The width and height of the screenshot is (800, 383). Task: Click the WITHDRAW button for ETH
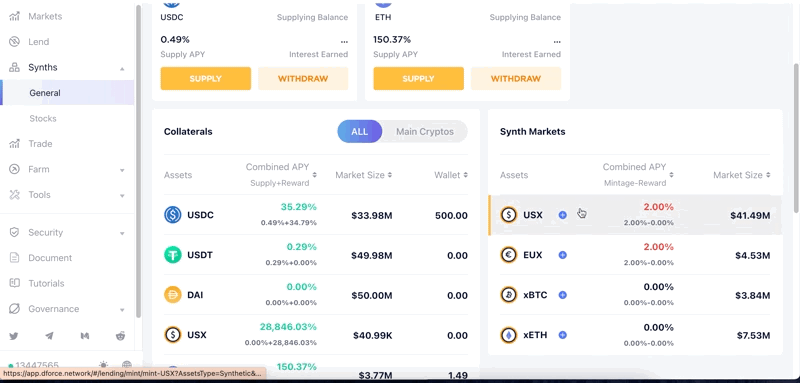pyautogui.click(x=516, y=79)
